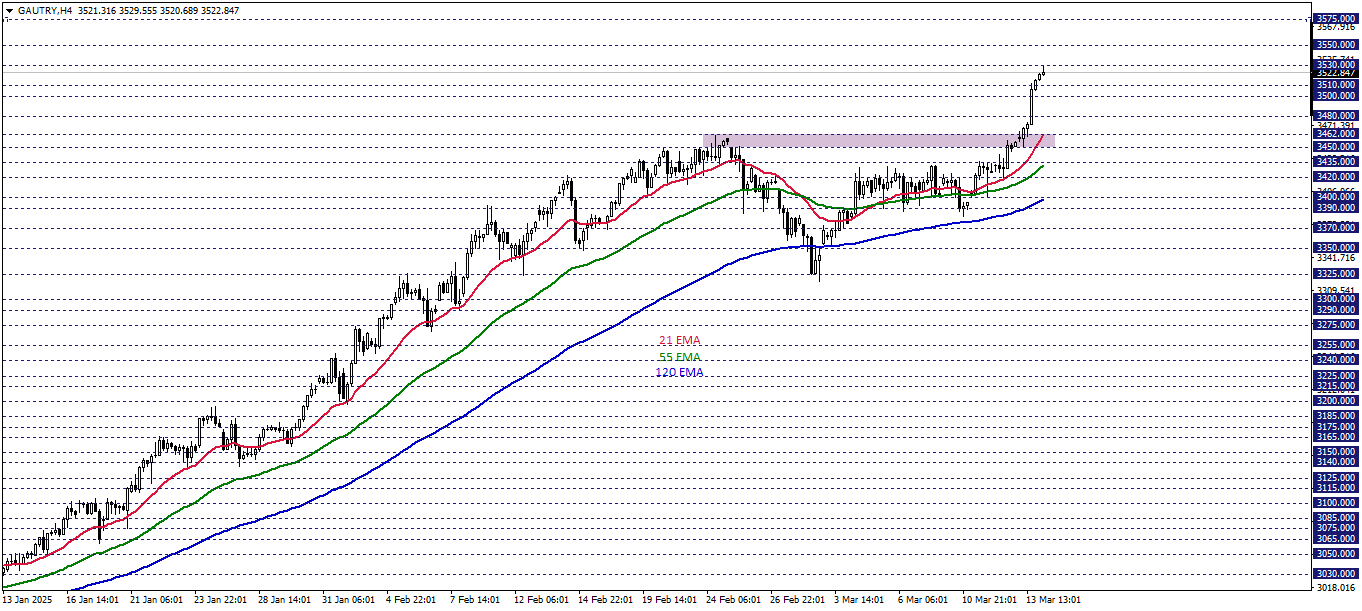
Task: Select the 3240.000 price level label
Action: 1336,360
